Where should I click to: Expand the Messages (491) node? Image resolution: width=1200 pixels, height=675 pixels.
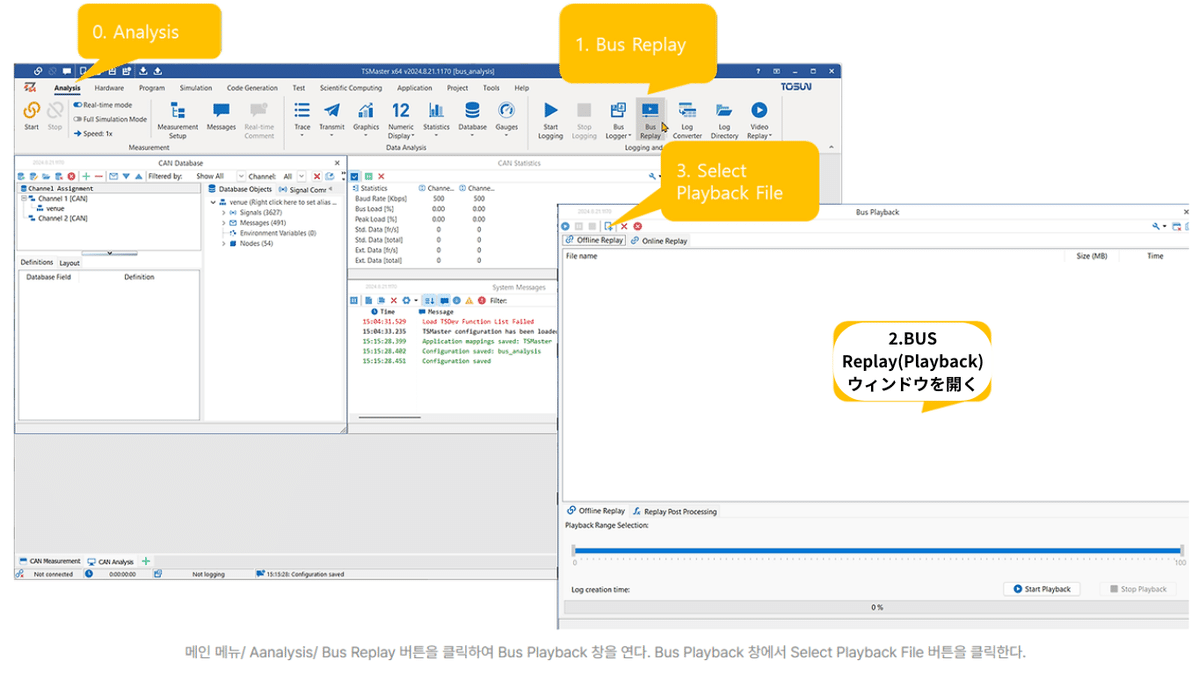pos(223,223)
